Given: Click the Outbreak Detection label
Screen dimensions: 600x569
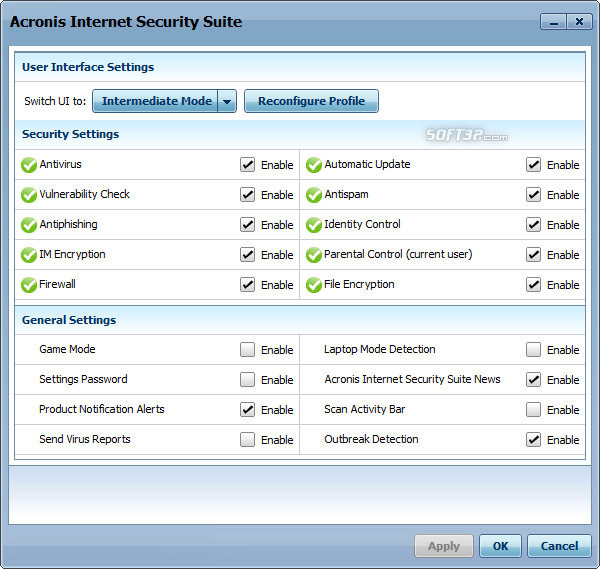Looking at the screenshot, I should pyautogui.click(x=371, y=439).
